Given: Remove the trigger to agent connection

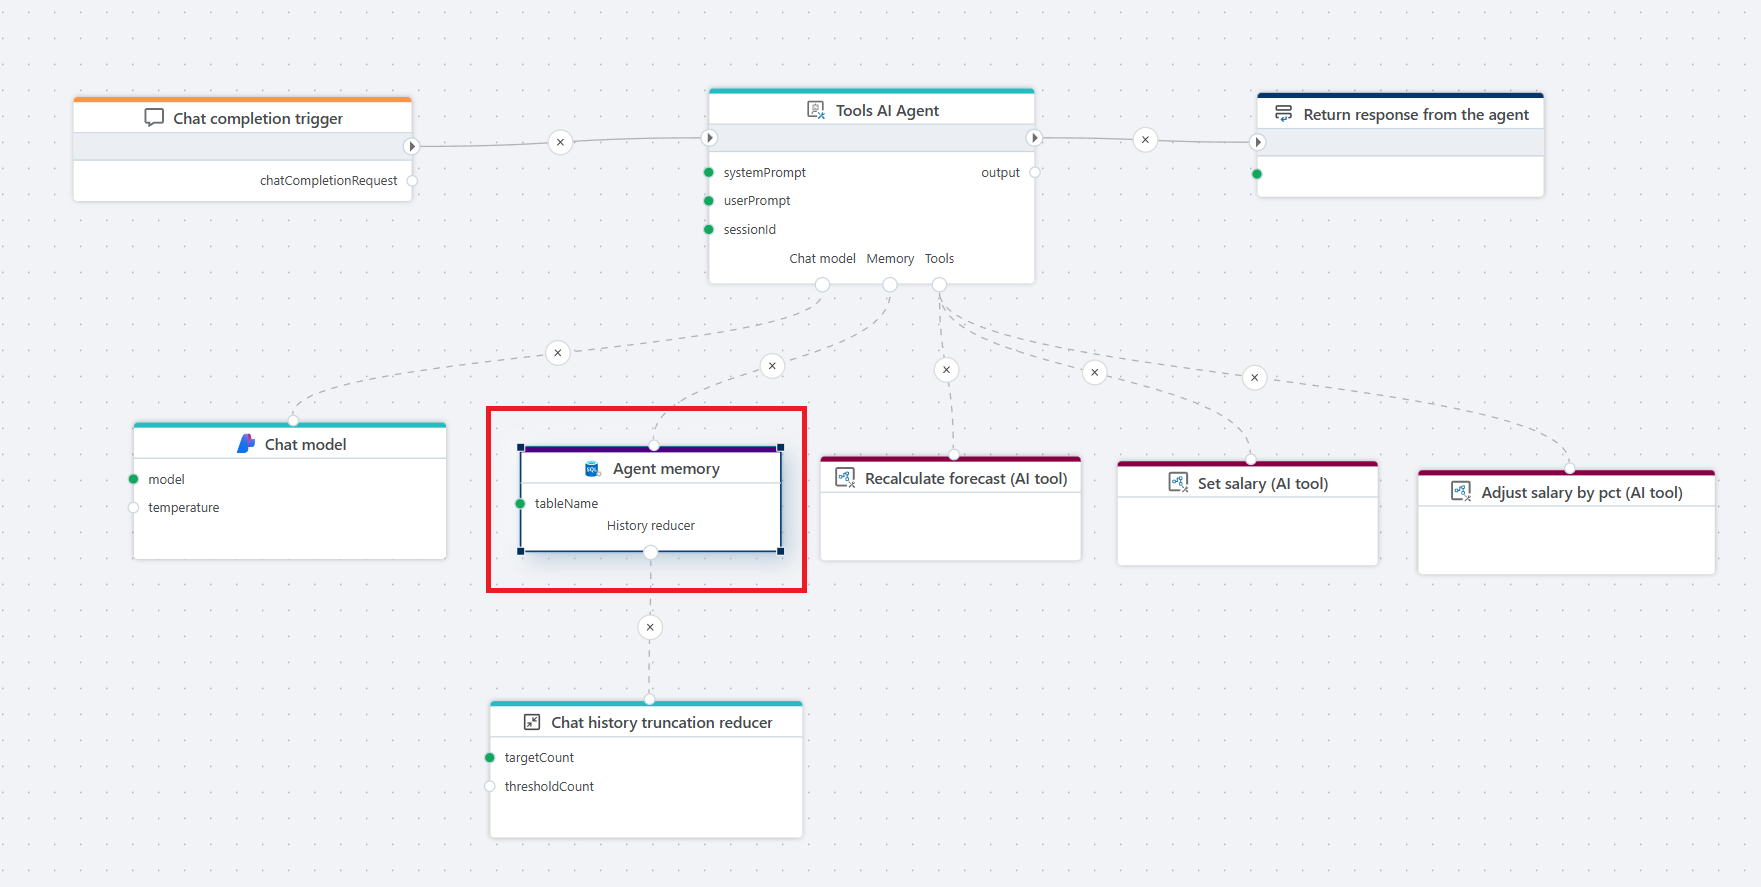Looking at the screenshot, I should (560, 142).
